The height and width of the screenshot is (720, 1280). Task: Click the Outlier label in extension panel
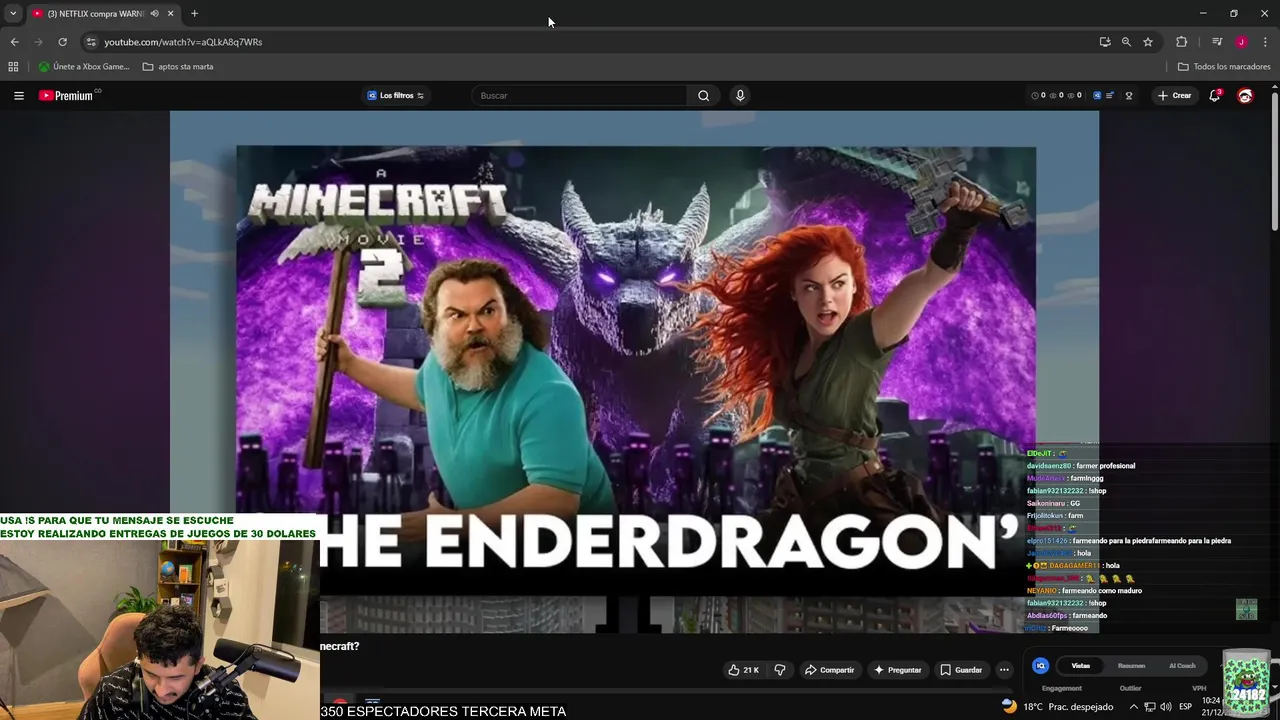pos(1130,688)
